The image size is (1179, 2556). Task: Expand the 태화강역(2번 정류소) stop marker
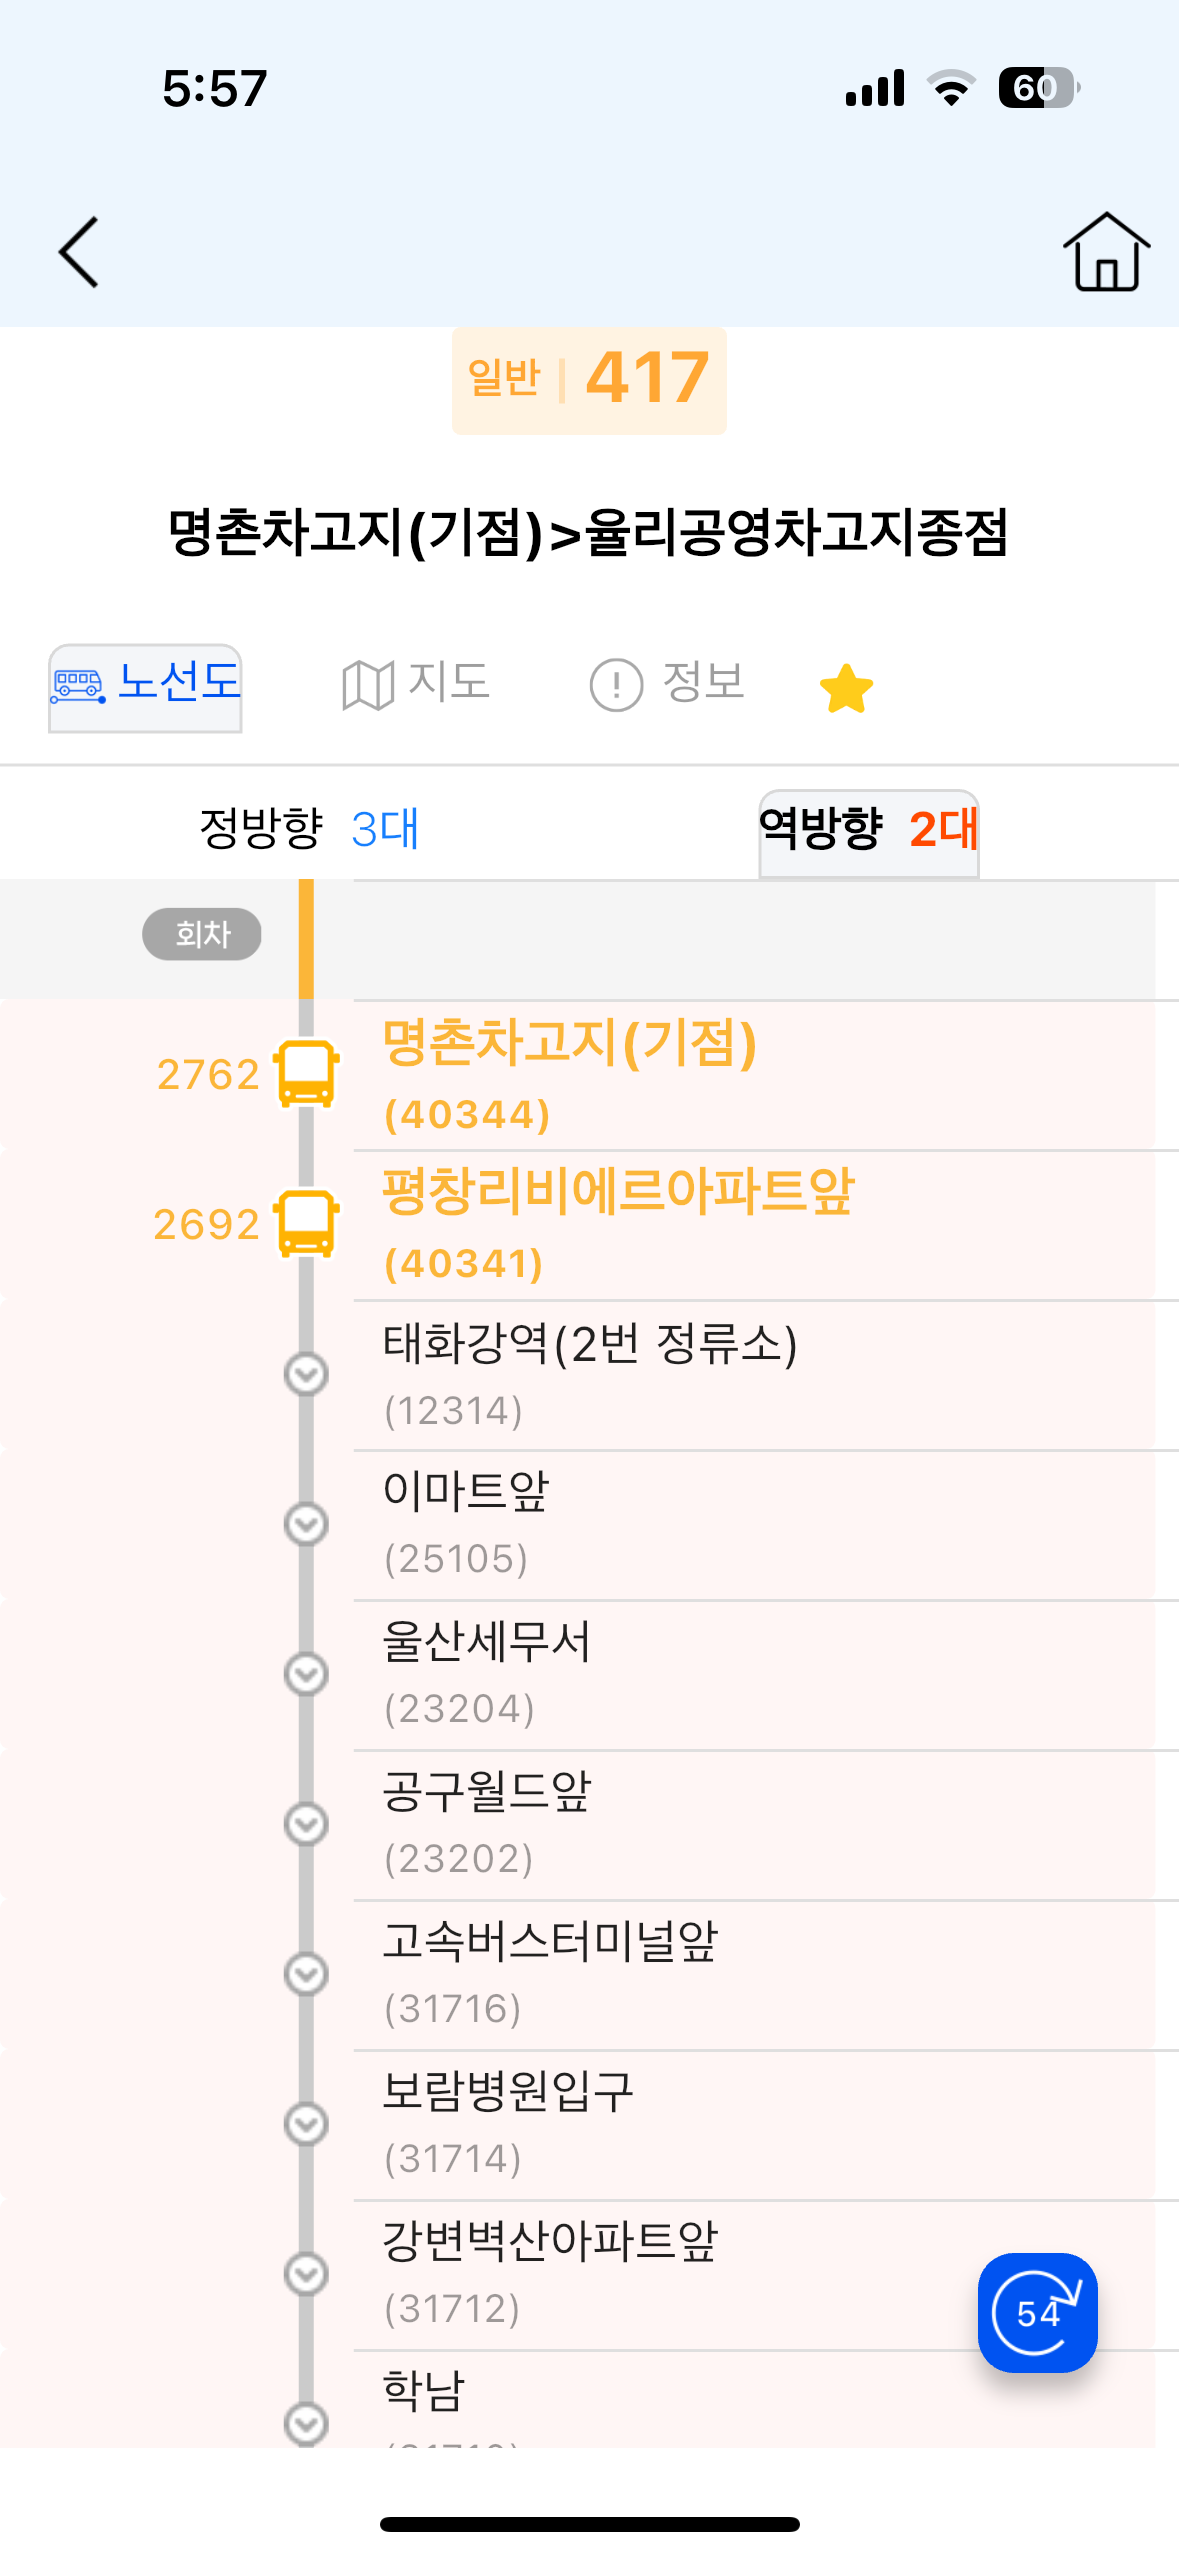click(x=306, y=1374)
